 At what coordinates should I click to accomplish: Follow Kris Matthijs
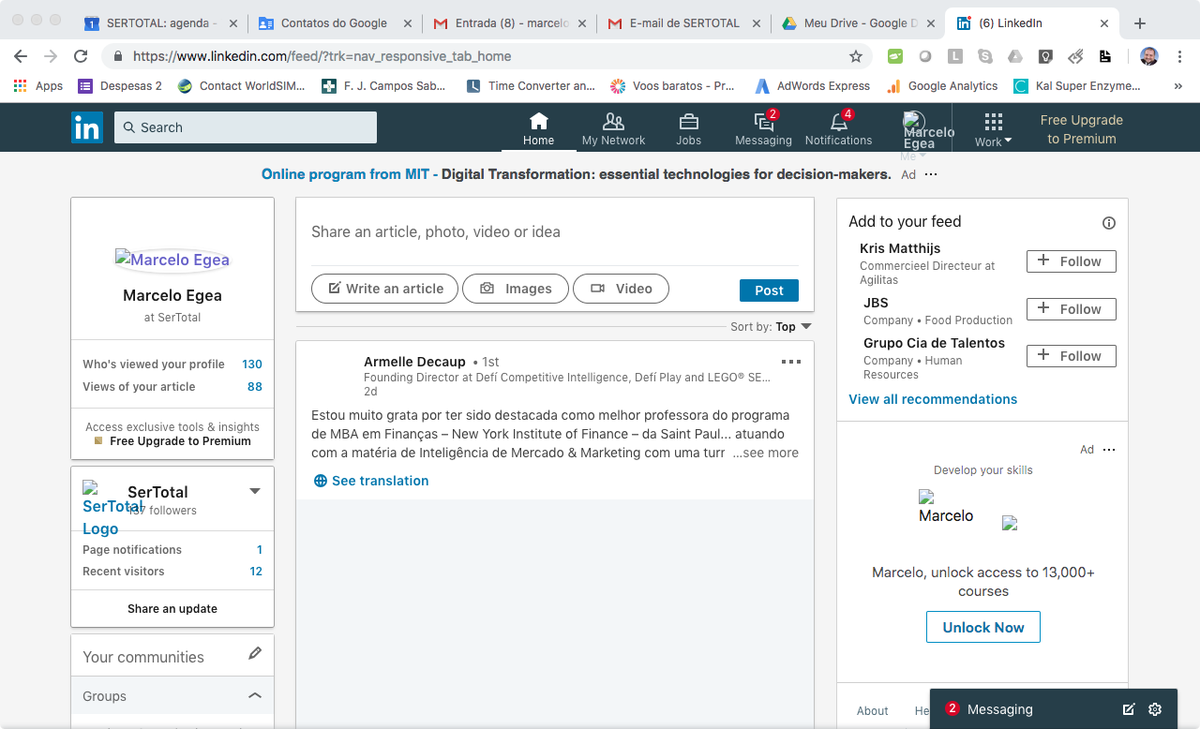(x=1071, y=261)
